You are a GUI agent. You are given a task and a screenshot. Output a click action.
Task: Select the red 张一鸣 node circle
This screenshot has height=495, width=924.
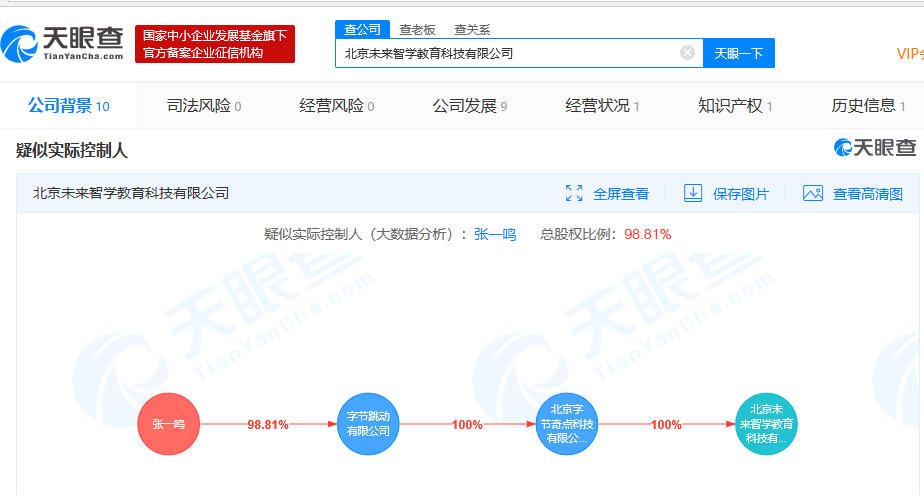[168, 424]
